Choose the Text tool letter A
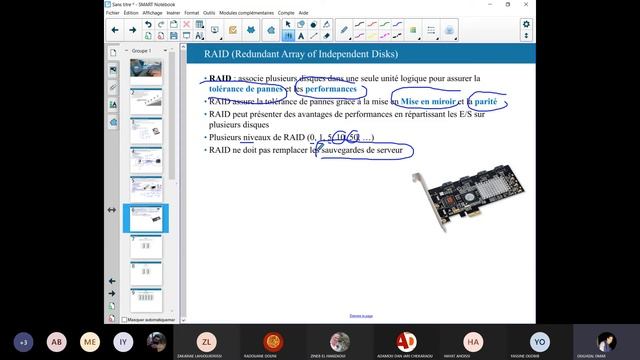 (x=301, y=36)
